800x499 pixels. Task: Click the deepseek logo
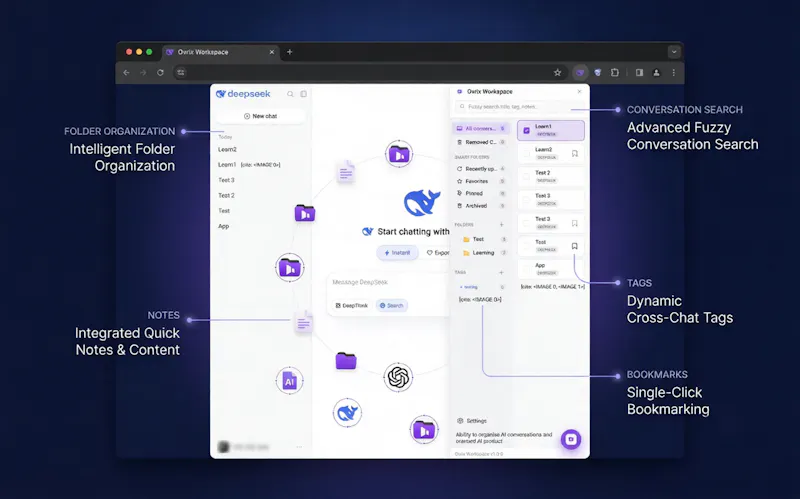coord(243,94)
